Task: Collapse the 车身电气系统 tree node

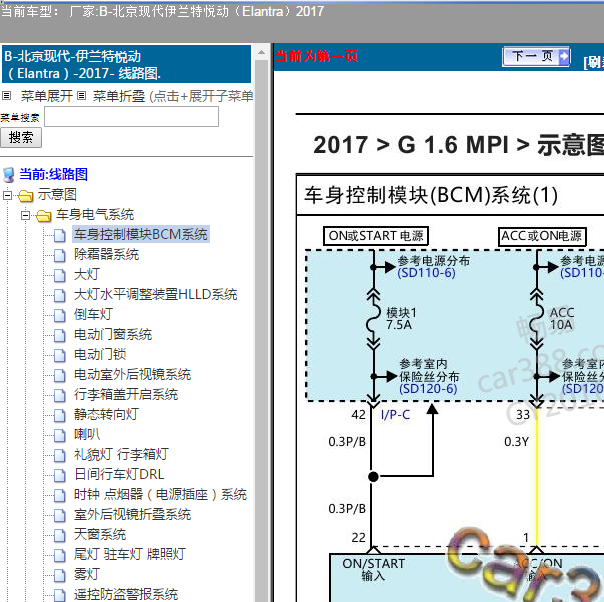Action: [x=25, y=215]
